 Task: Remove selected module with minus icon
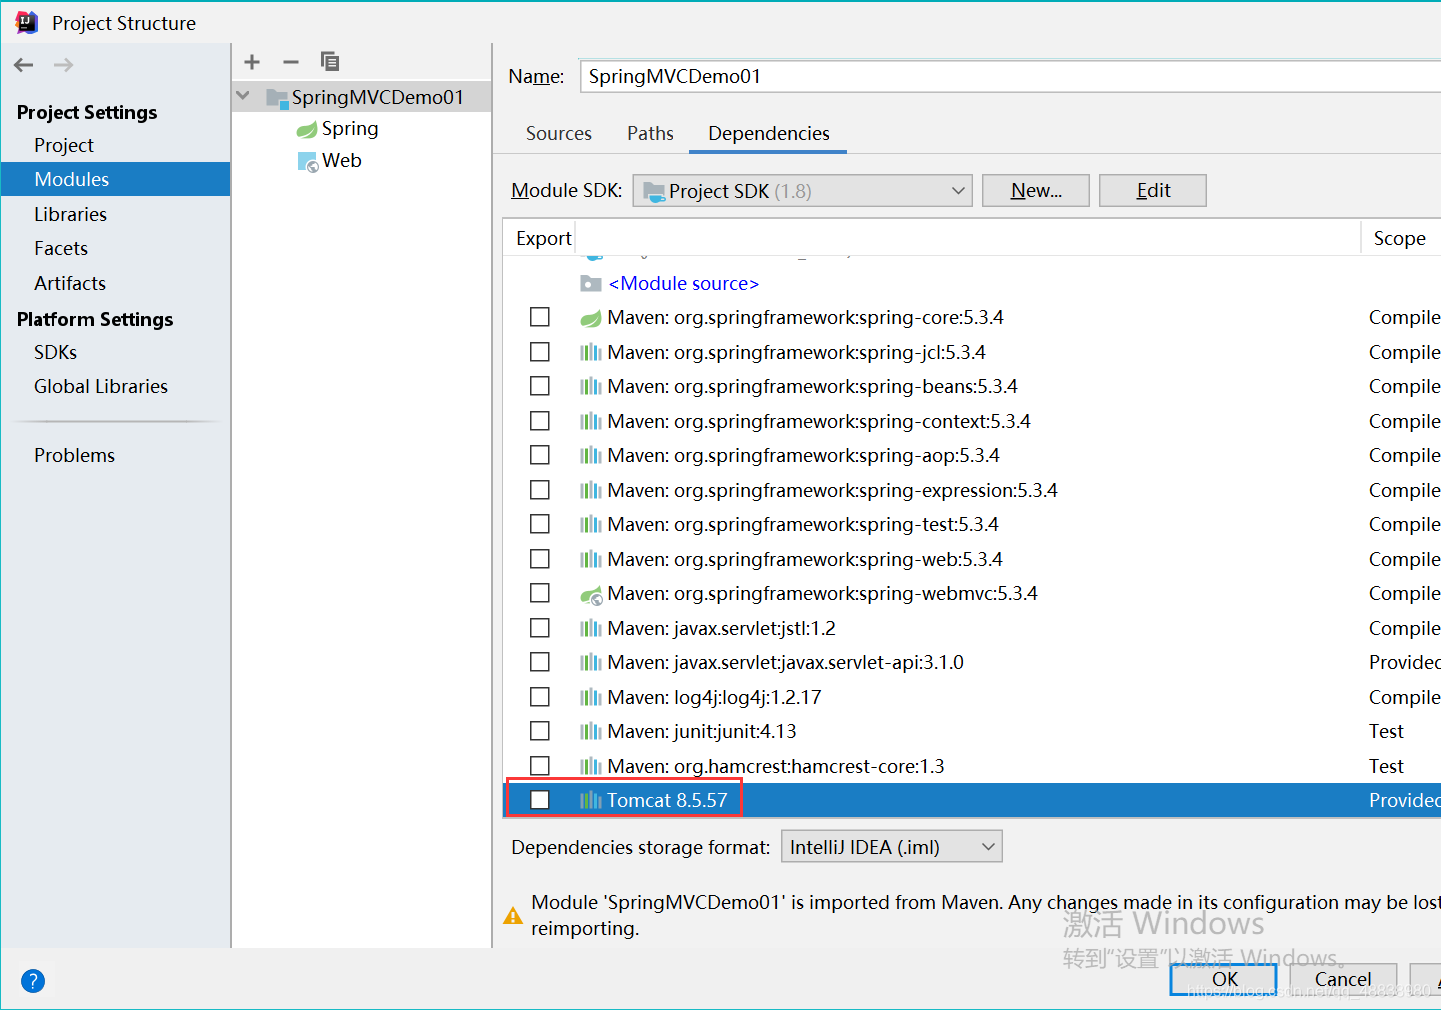coord(291,62)
